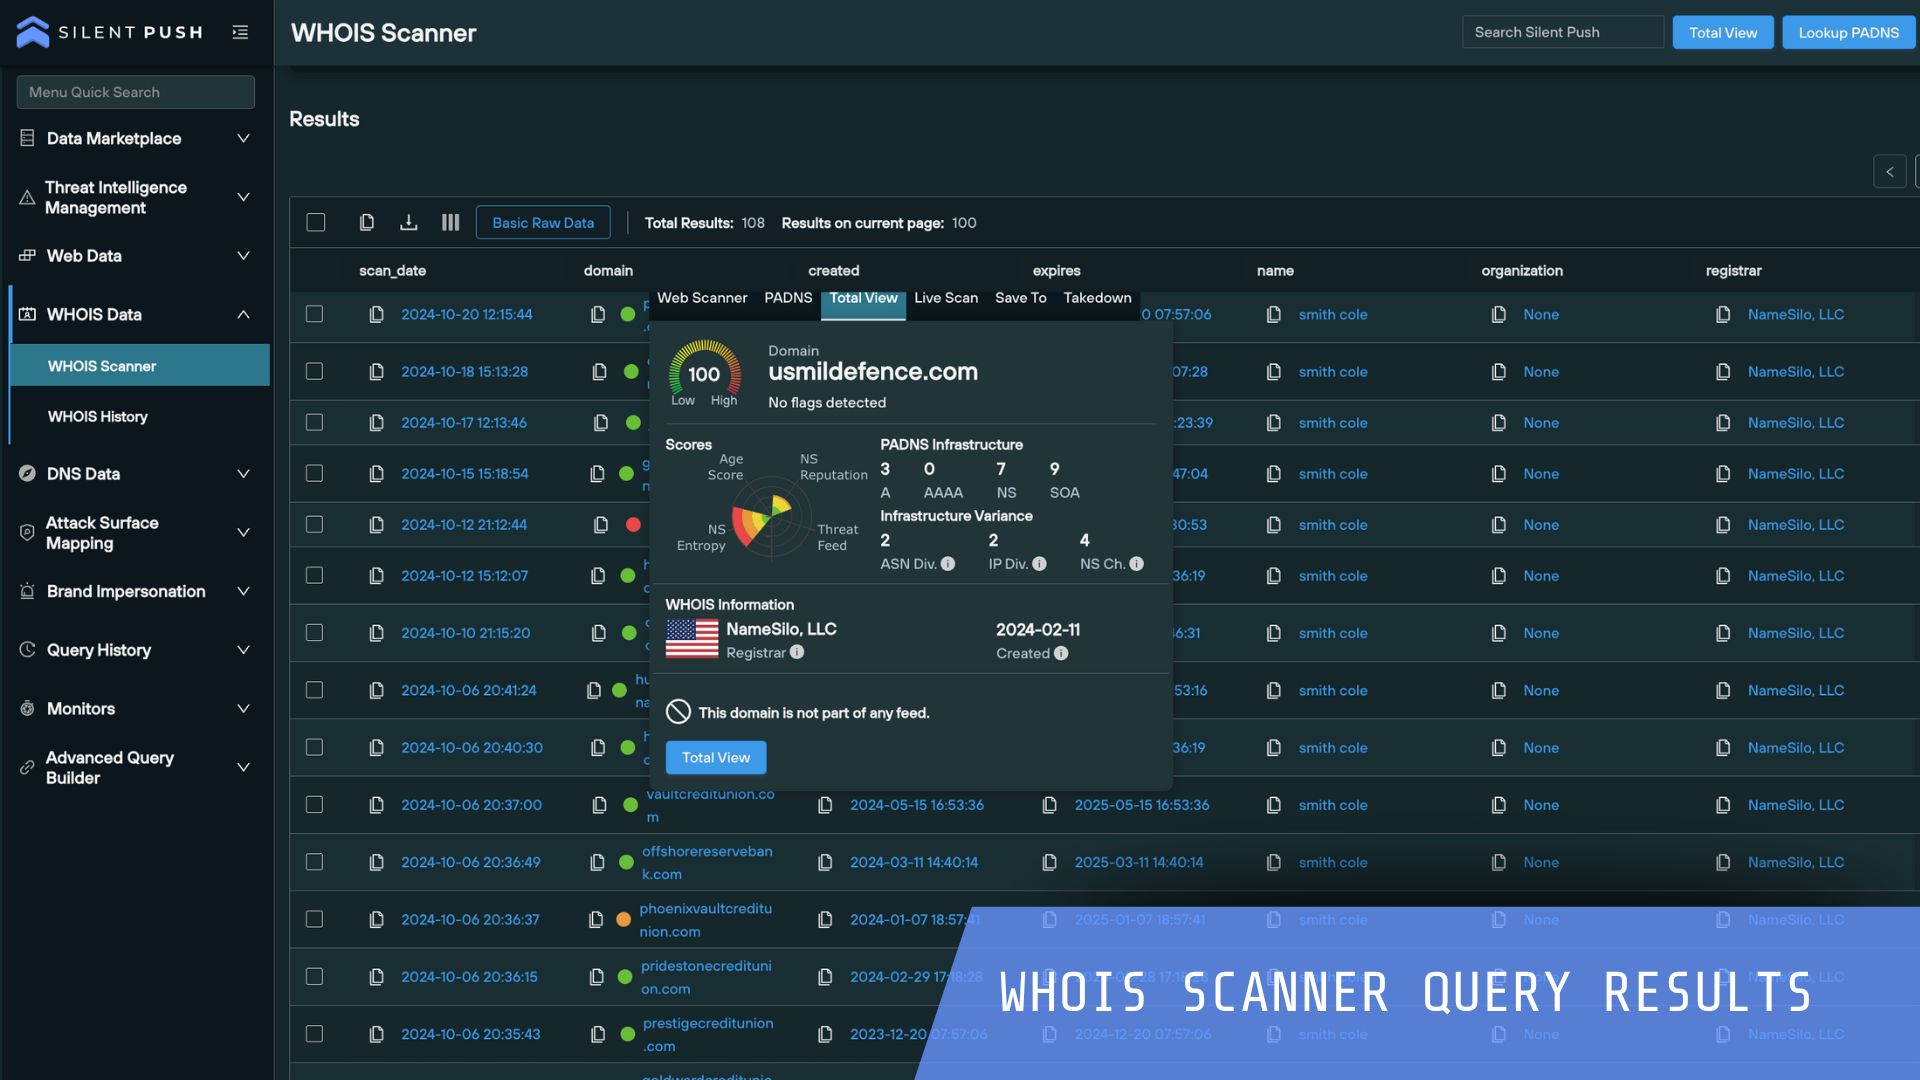Check the 2024-10-15 15:18:54 row
The image size is (1920, 1080).
314,473
